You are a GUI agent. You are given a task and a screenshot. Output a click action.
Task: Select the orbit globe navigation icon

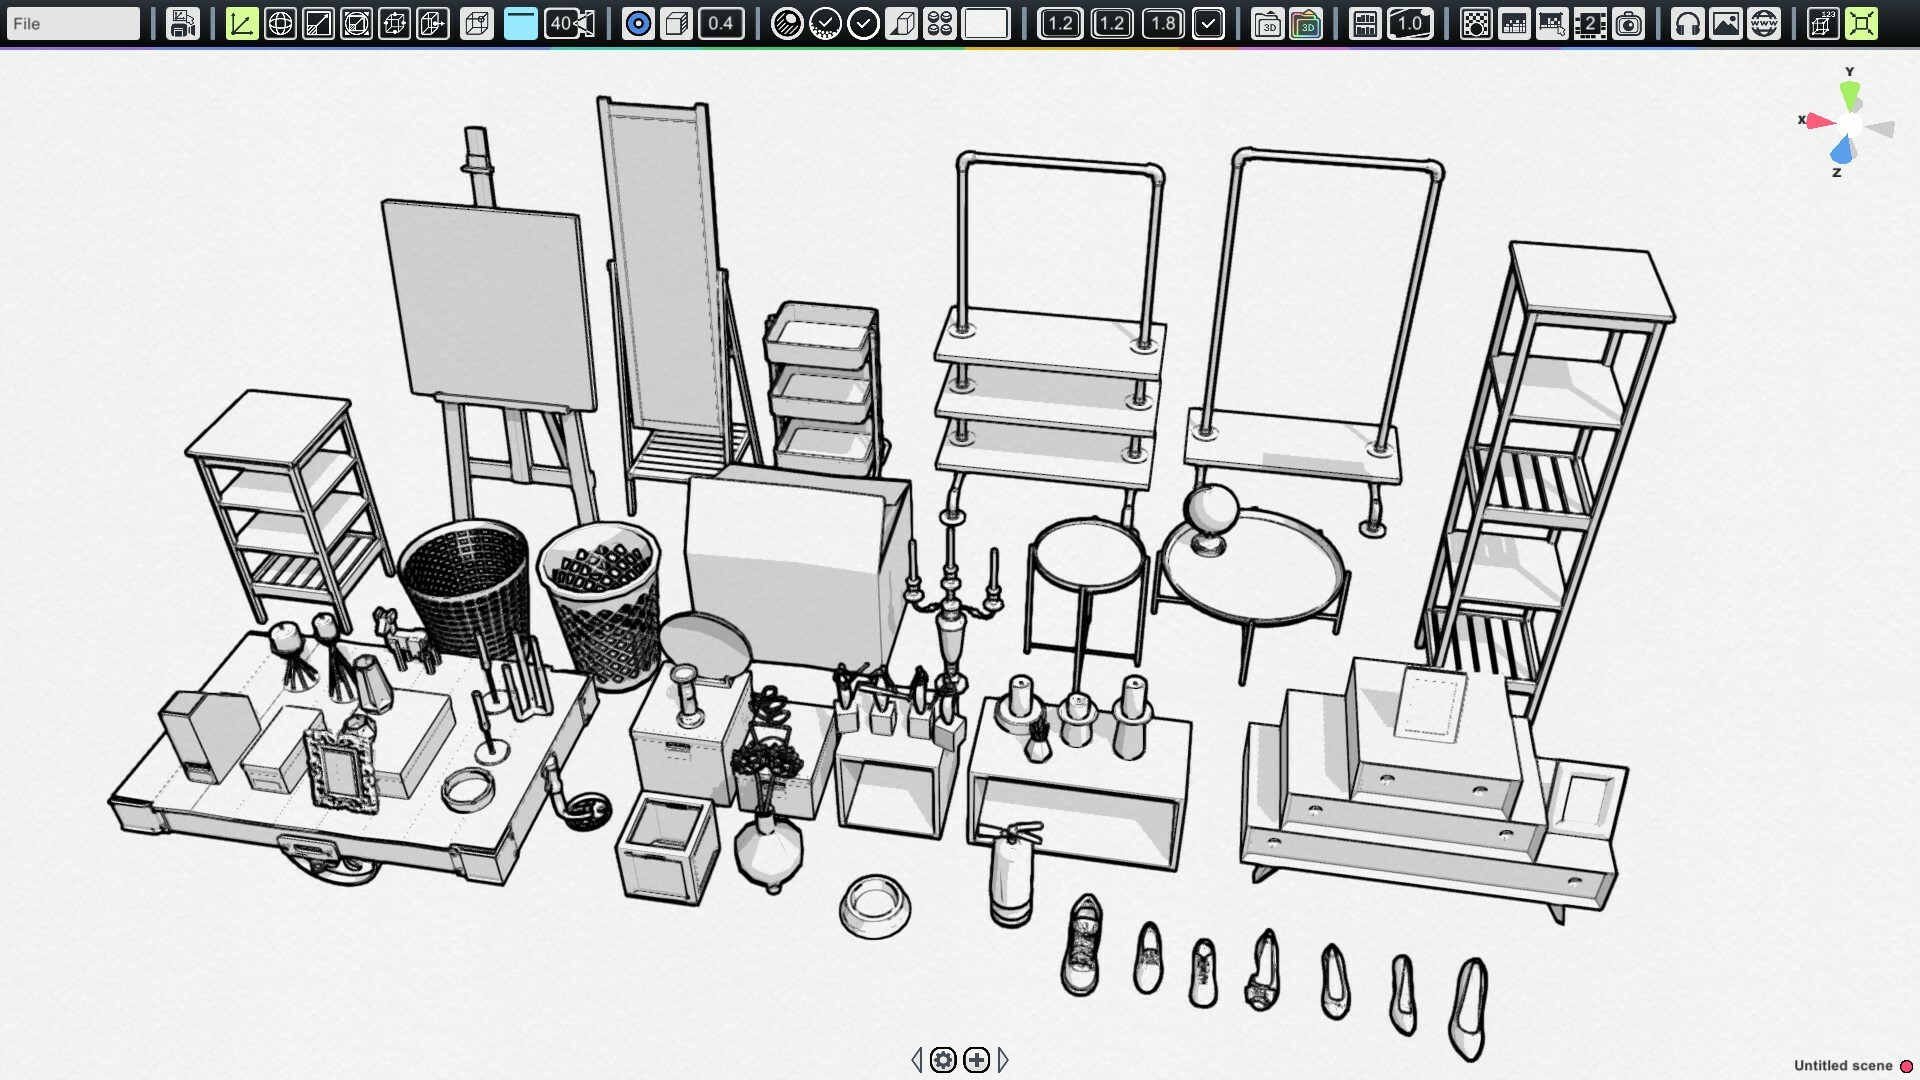pyautogui.click(x=281, y=23)
